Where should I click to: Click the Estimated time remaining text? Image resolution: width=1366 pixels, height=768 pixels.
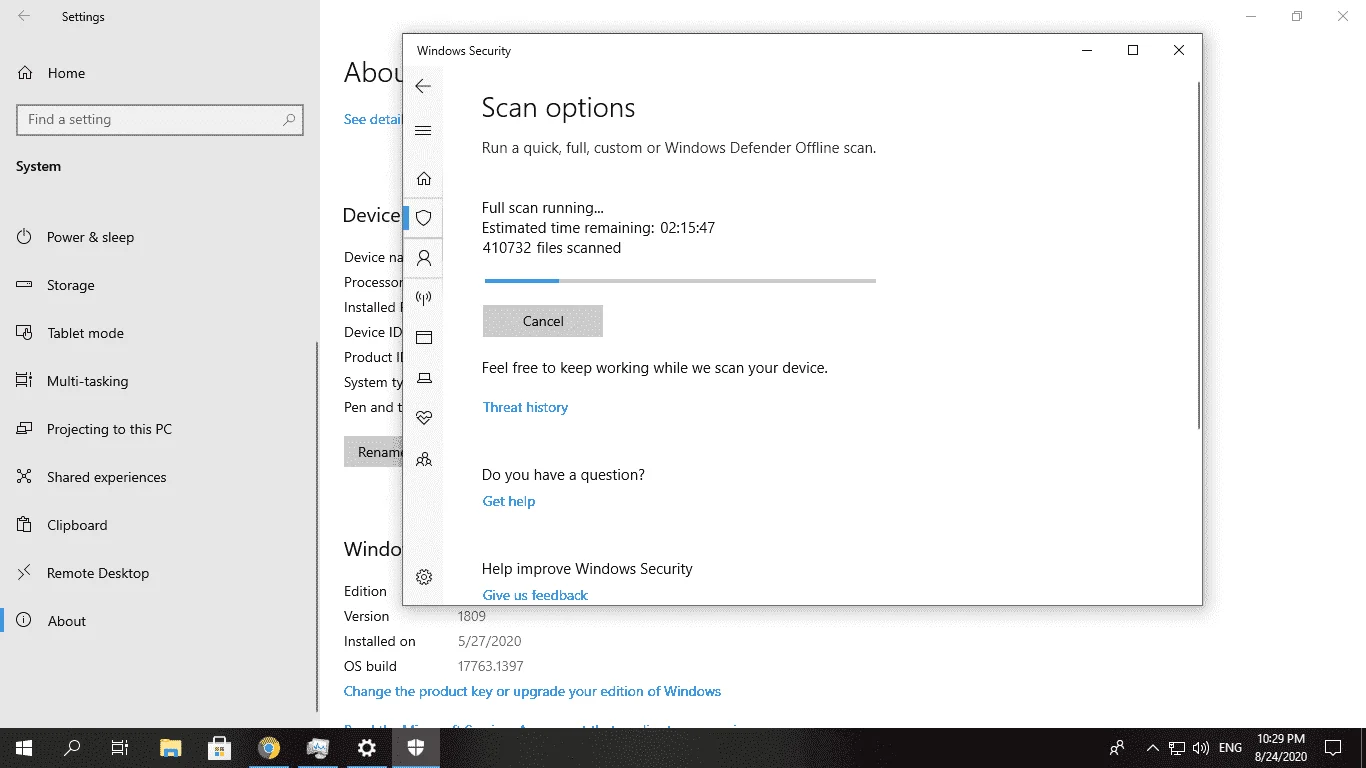click(x=598, y=228)
